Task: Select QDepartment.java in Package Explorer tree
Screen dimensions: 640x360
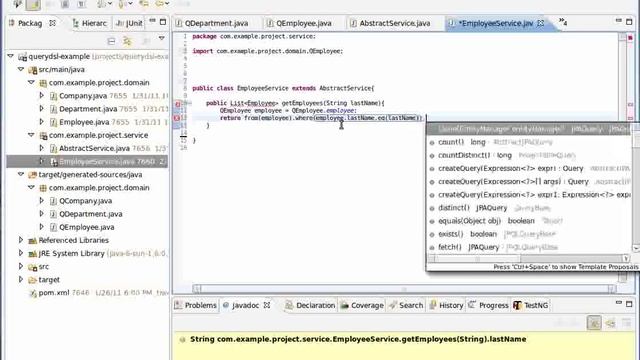Action: coord(91,214)
